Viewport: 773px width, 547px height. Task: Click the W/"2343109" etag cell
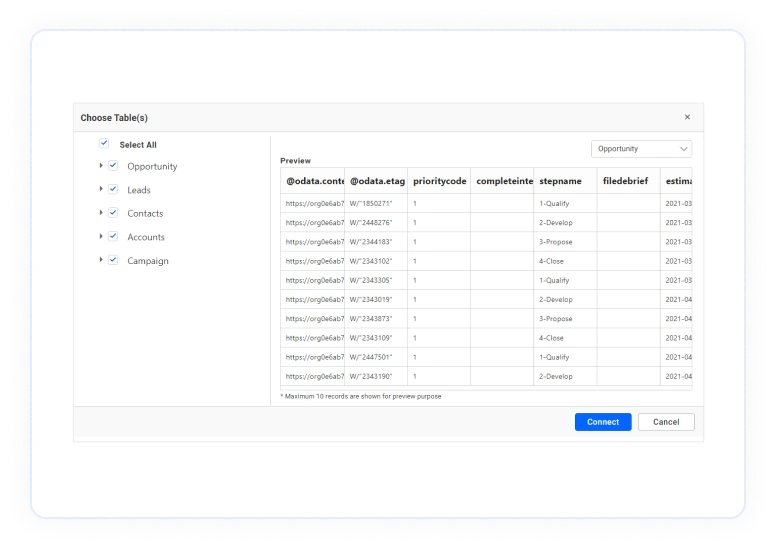coord(376,338)
